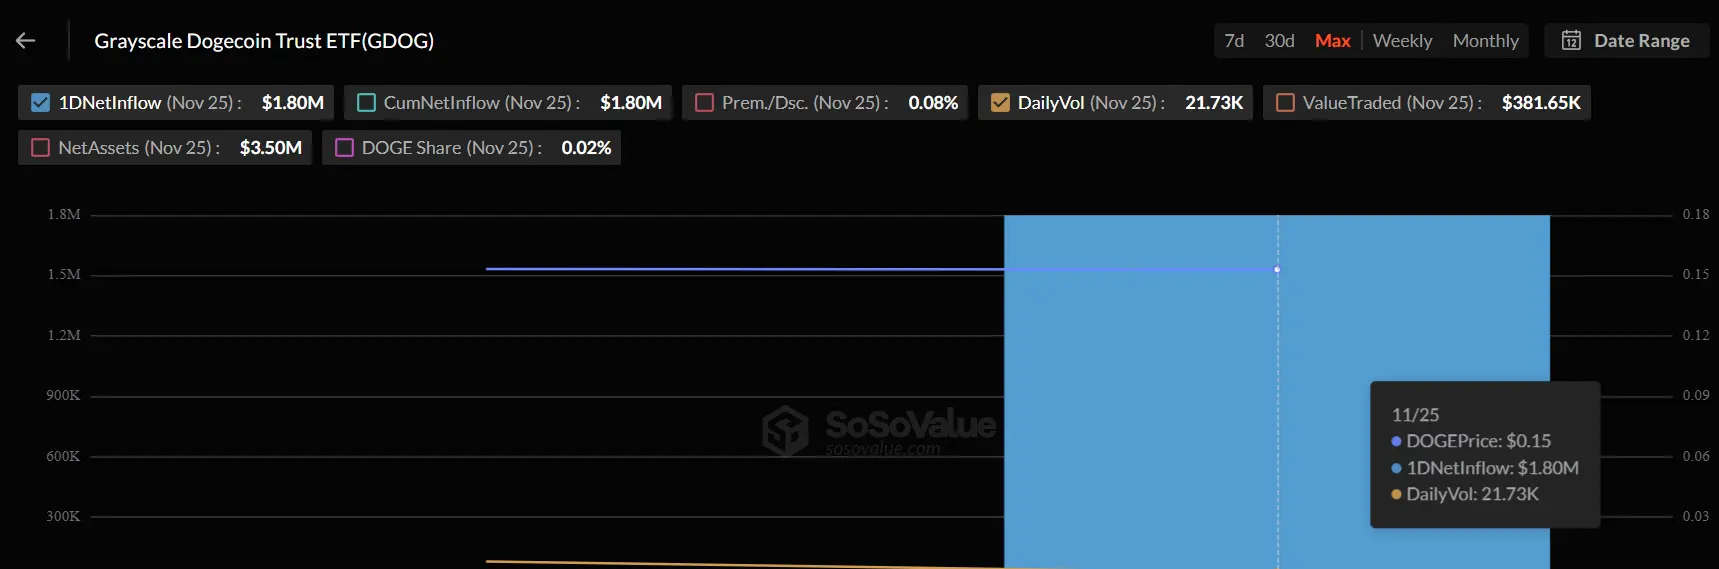Click the 900K left axis label
This screenshot has height=569, width=1719.
[63, 396]
